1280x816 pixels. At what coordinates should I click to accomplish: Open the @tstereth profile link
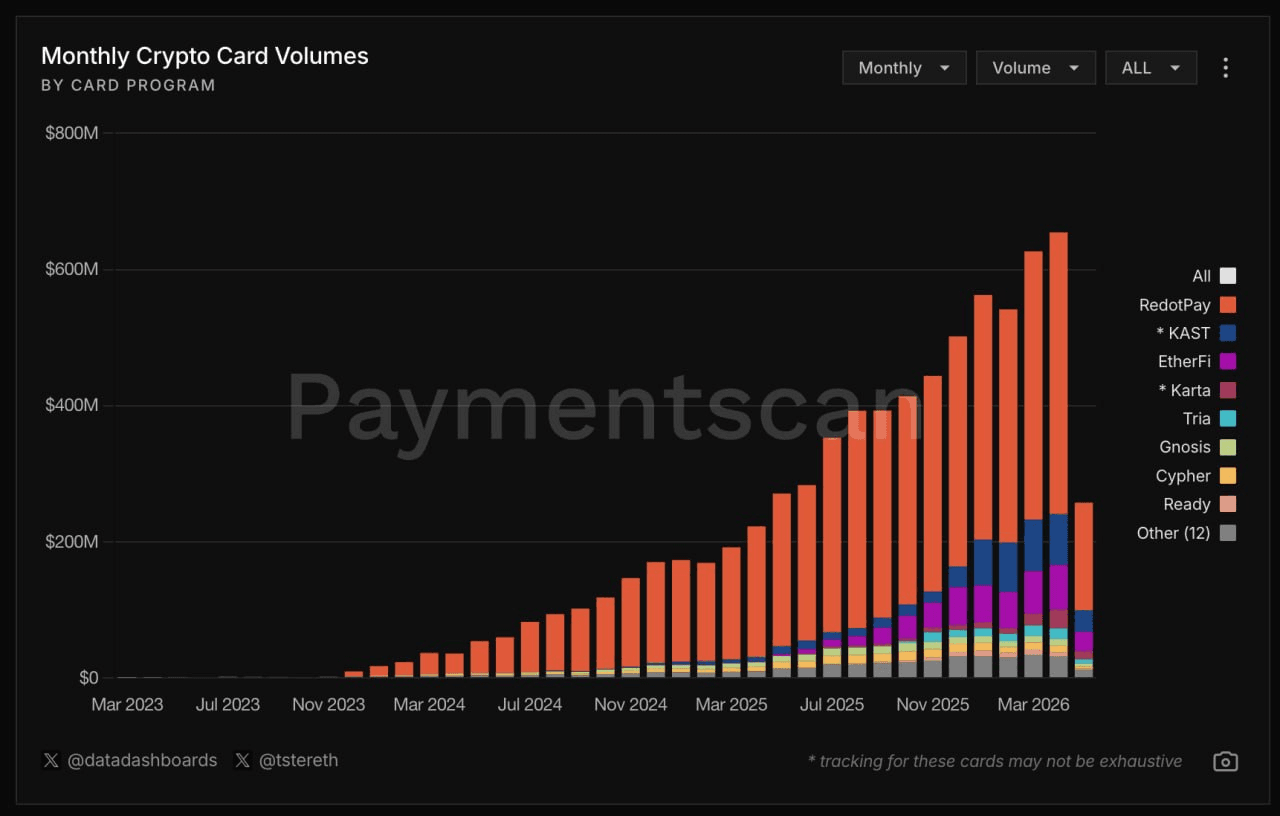pos(298,761)
